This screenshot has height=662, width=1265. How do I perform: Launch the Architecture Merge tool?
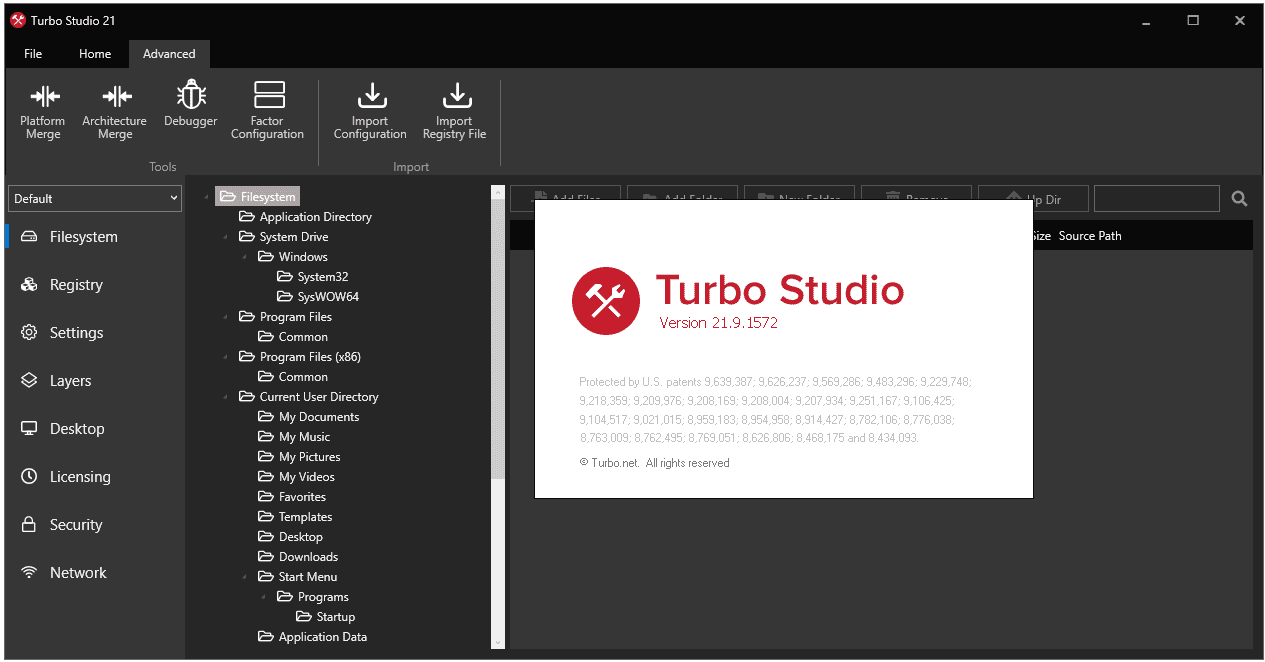[x=115, y=111]
